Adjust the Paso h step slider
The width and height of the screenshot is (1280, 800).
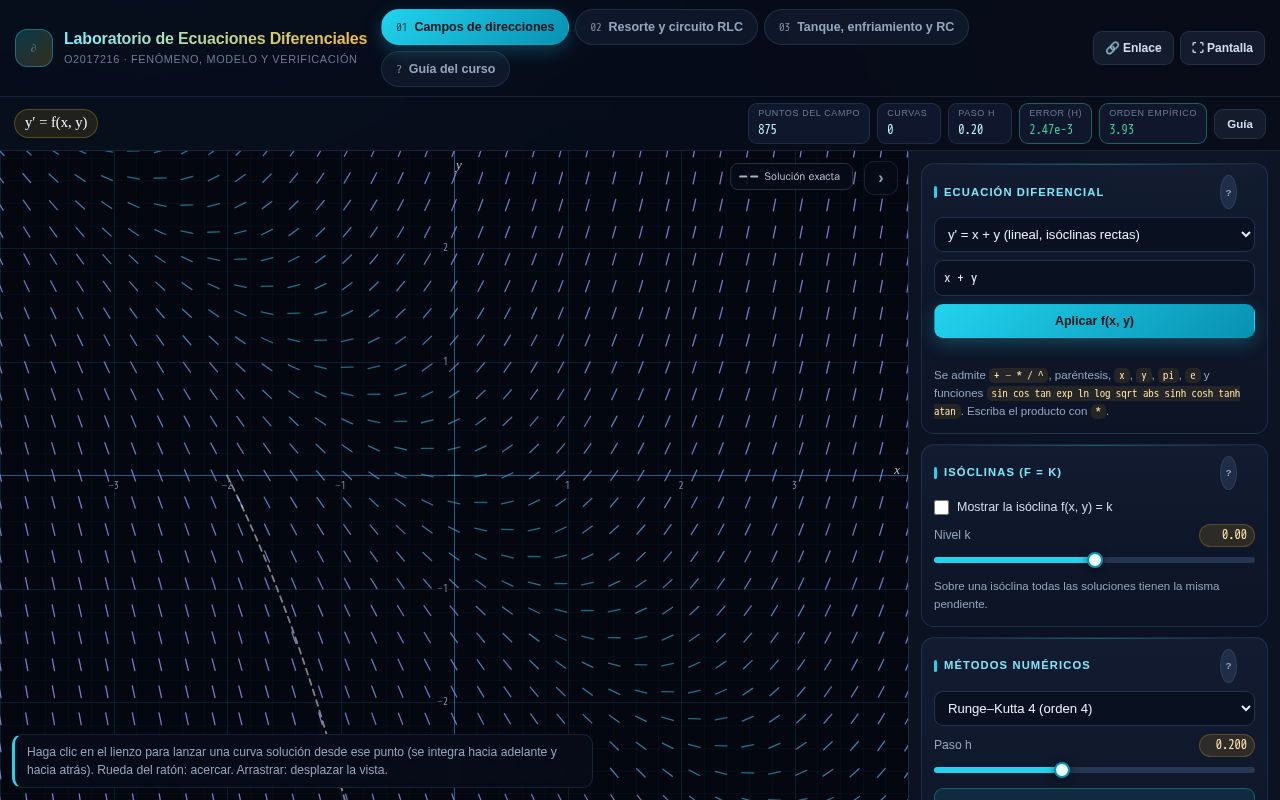1094,770
